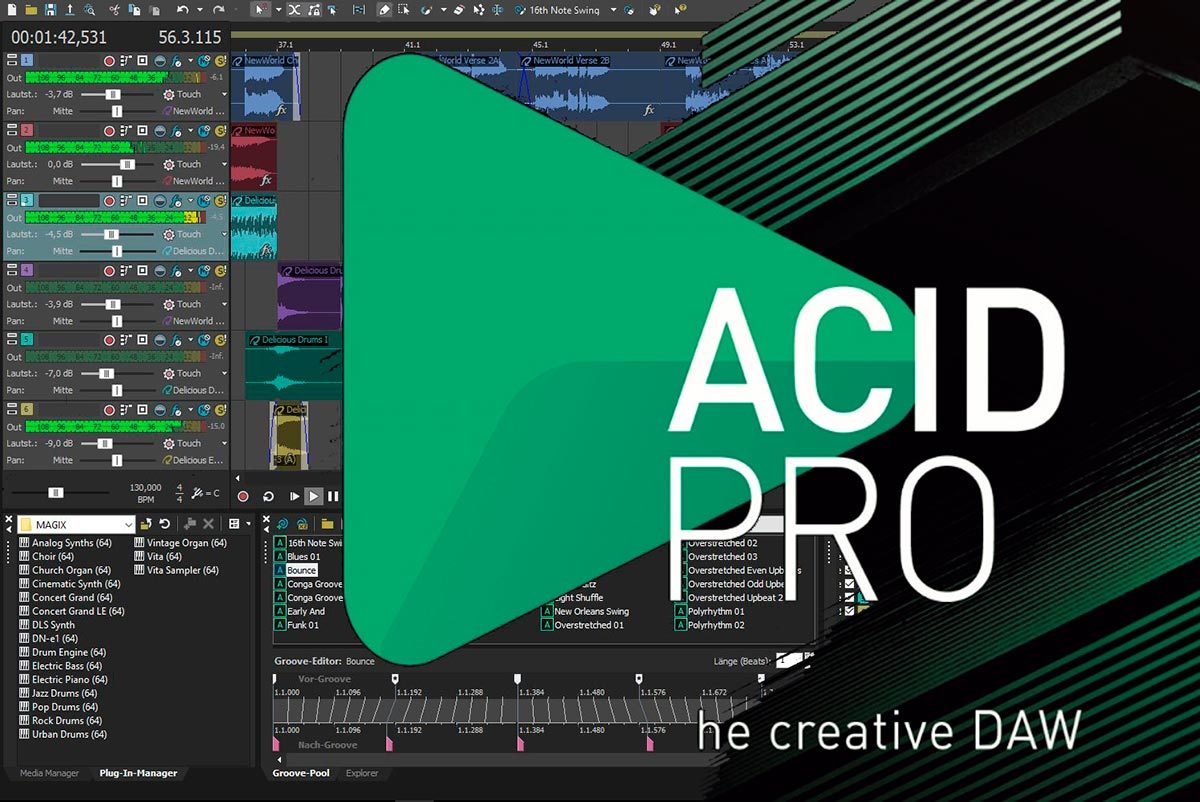Click the Play button in transport
This screenshot has height=802, width=1200.
coord(313,496)
